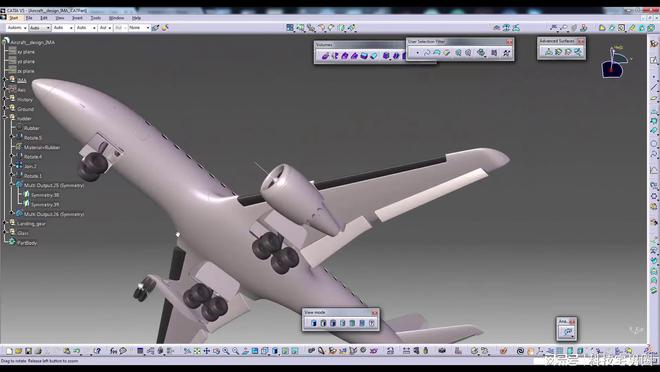The height and width of the screenshot is (372, 660).
Task: Open the first Autom color dropdown
Action: [x=17, y=28]
